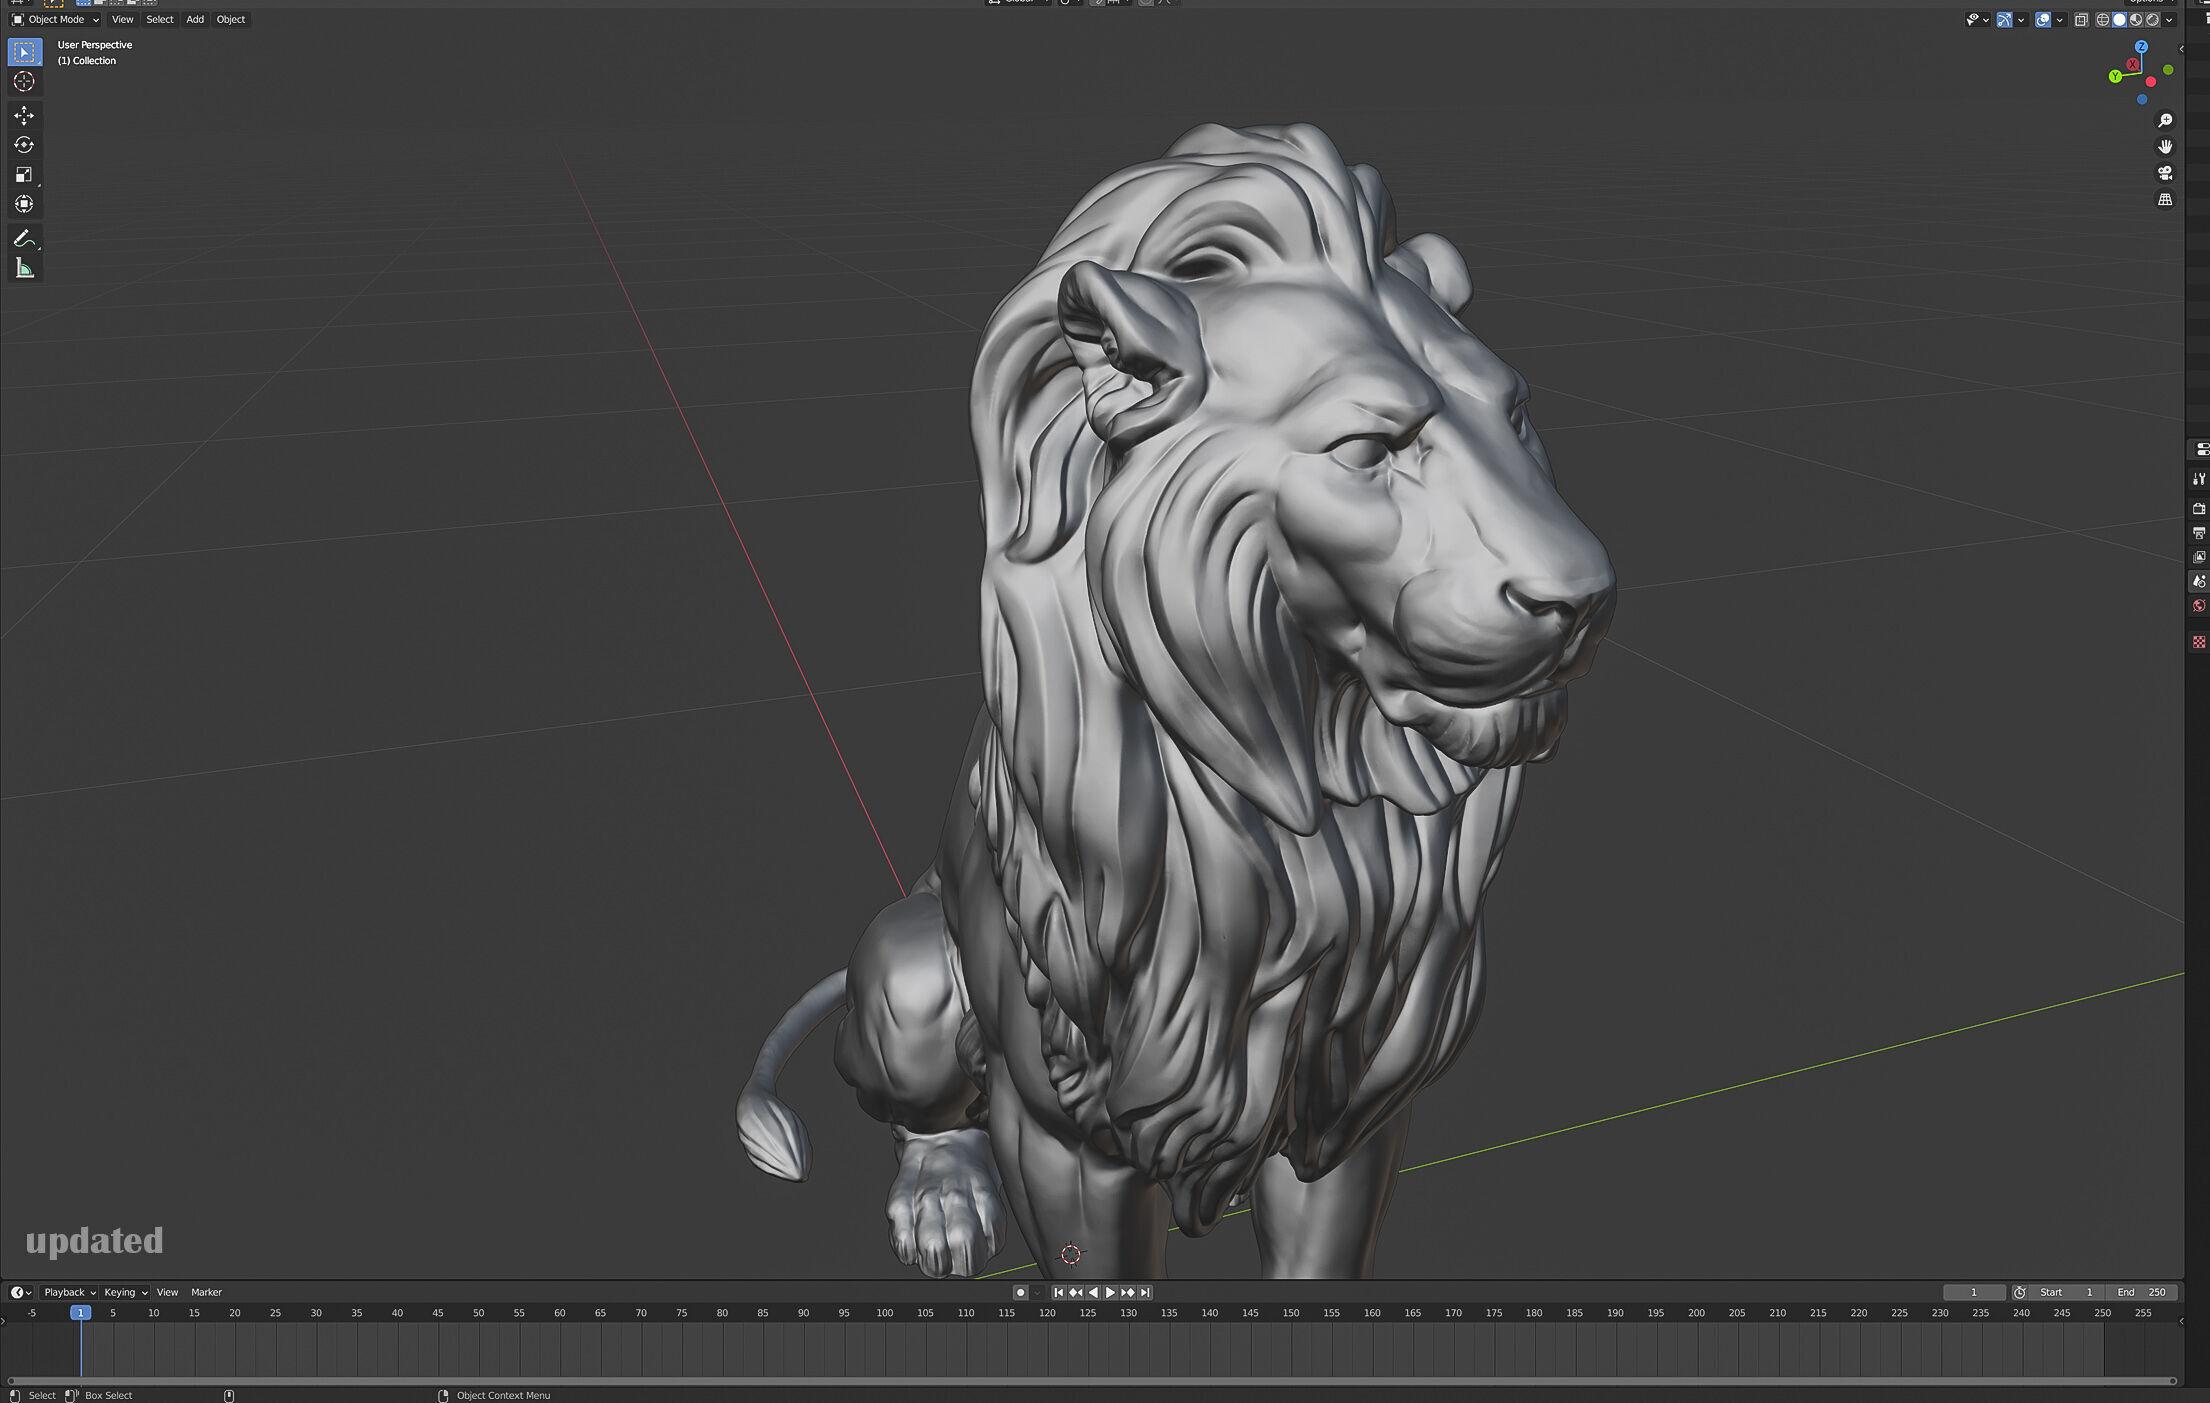Activate the Annotate pencil tool
The width and height of the screenshot is (2210, 1403).
(x=24, y=239)
